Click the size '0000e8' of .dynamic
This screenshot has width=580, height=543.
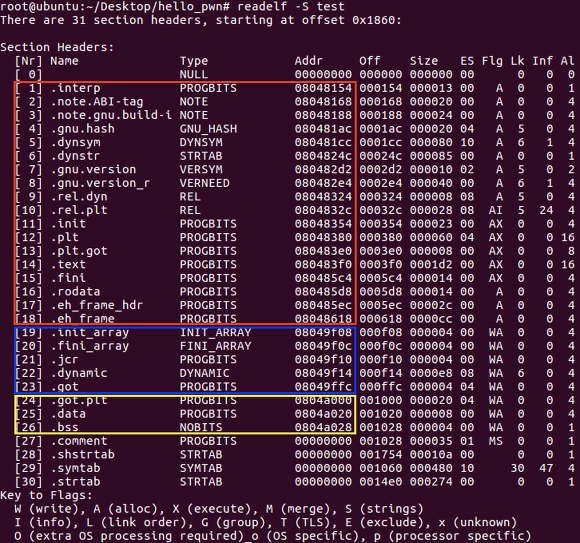click(431, 373)
